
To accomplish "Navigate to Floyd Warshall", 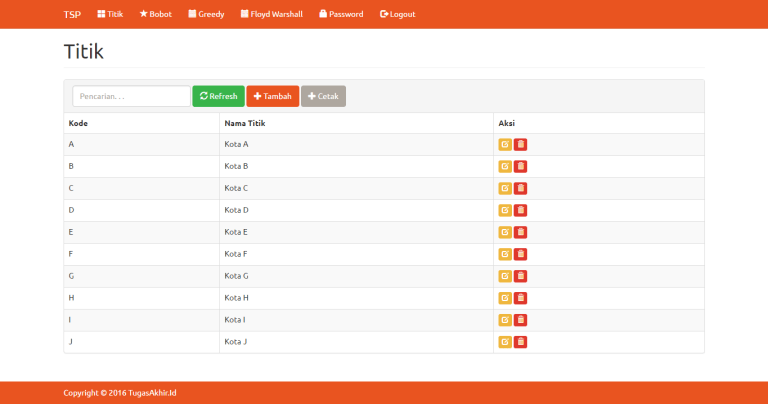I will click(x=271, y=15).
